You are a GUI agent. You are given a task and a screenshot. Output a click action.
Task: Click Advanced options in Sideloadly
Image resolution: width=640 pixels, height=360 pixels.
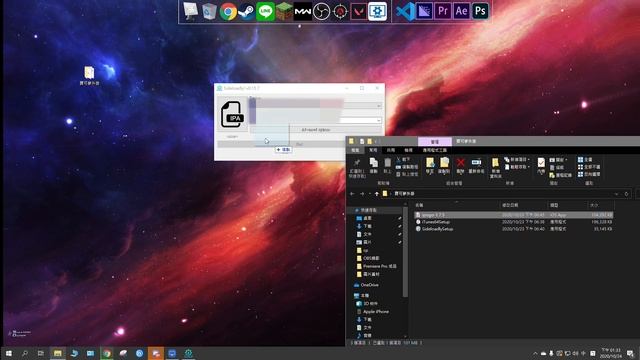tap(316, 130)
